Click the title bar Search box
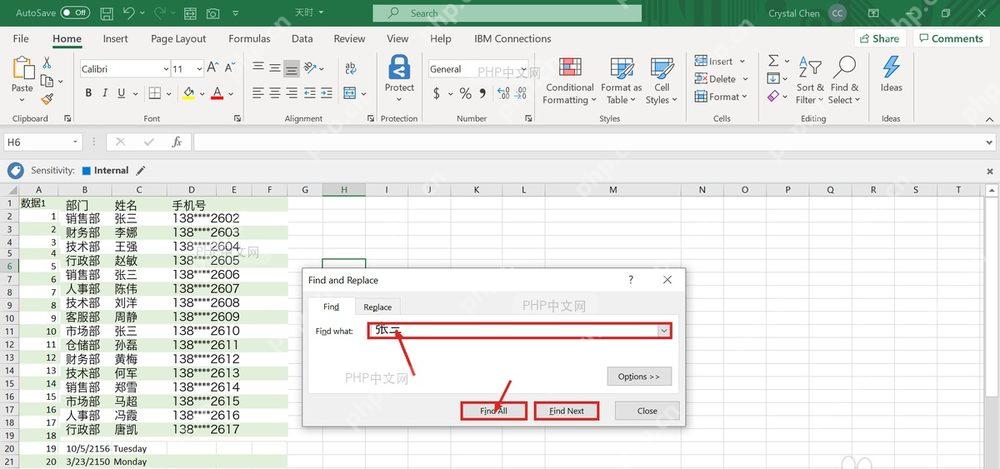Screen dimensions: 1000x469 507,13
